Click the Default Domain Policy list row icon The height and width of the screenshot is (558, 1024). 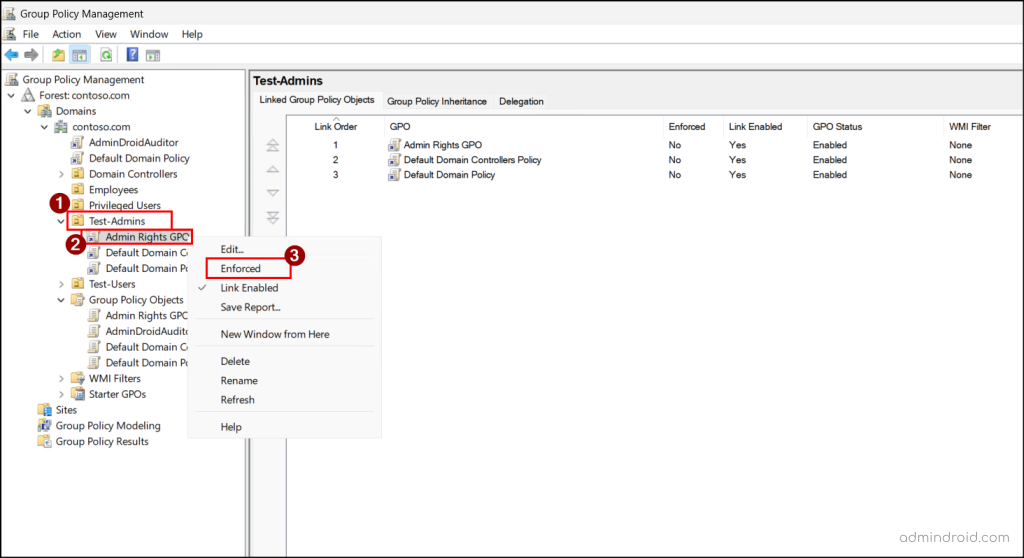coord(394,175)
